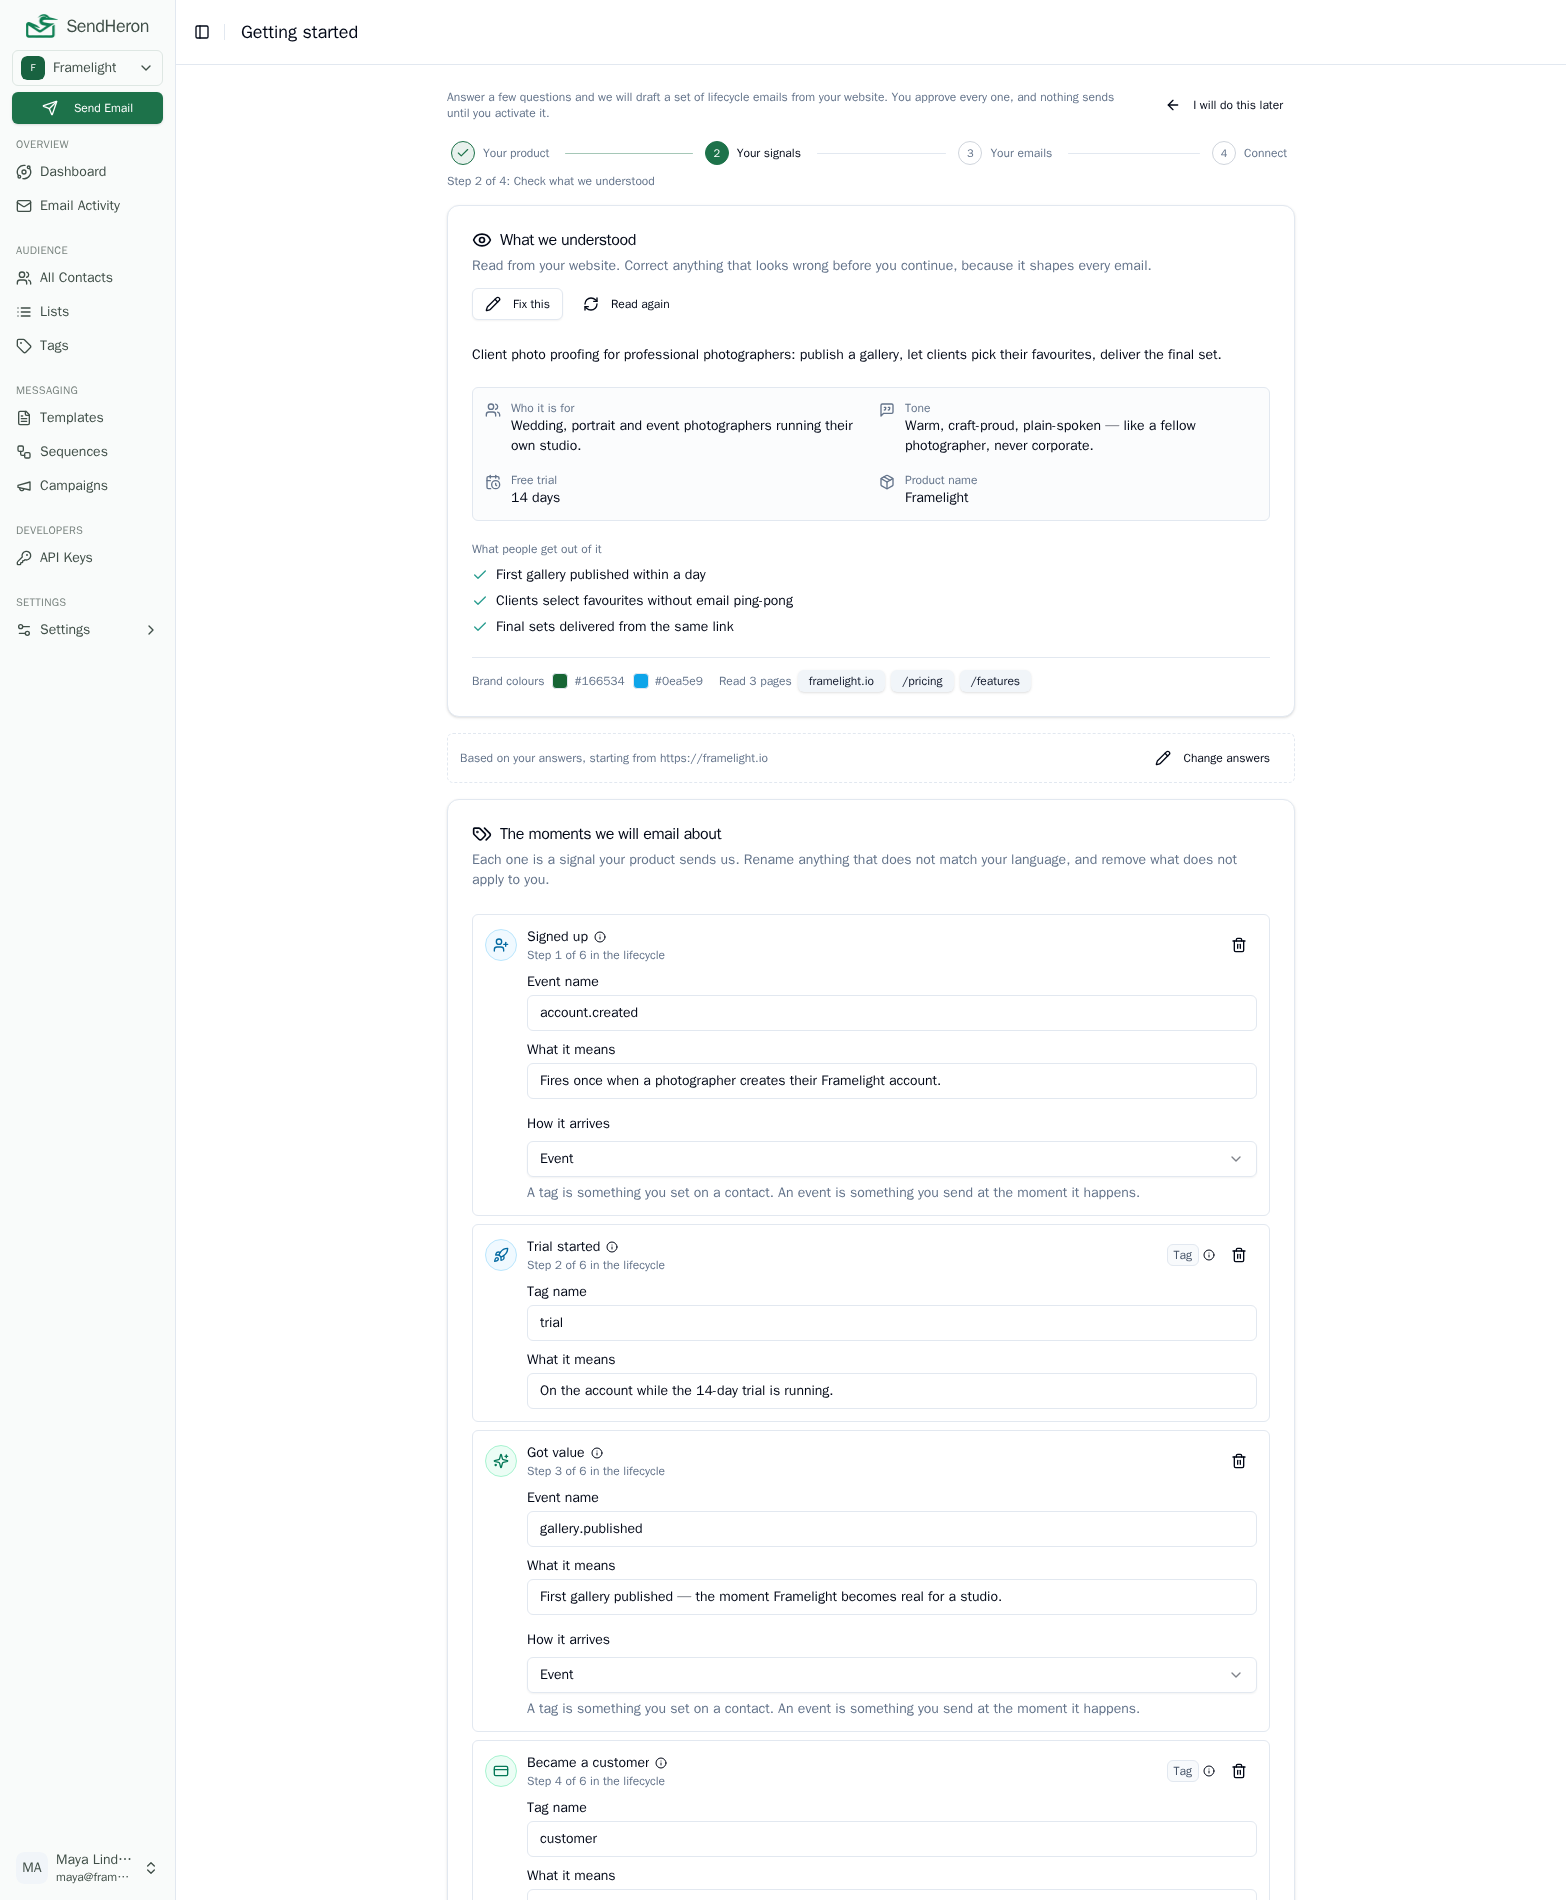
Task: Toggle the sidebar panel icon
Action: click(x=202, y=32)
